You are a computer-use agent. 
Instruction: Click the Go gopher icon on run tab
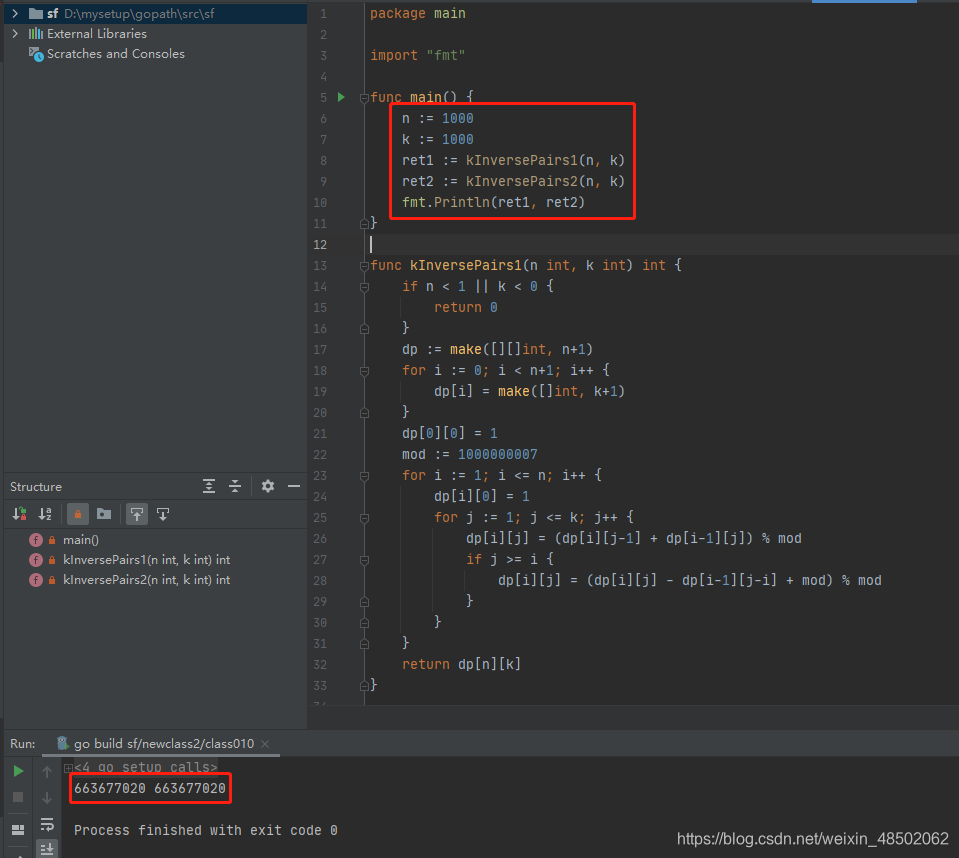[62, 743]
